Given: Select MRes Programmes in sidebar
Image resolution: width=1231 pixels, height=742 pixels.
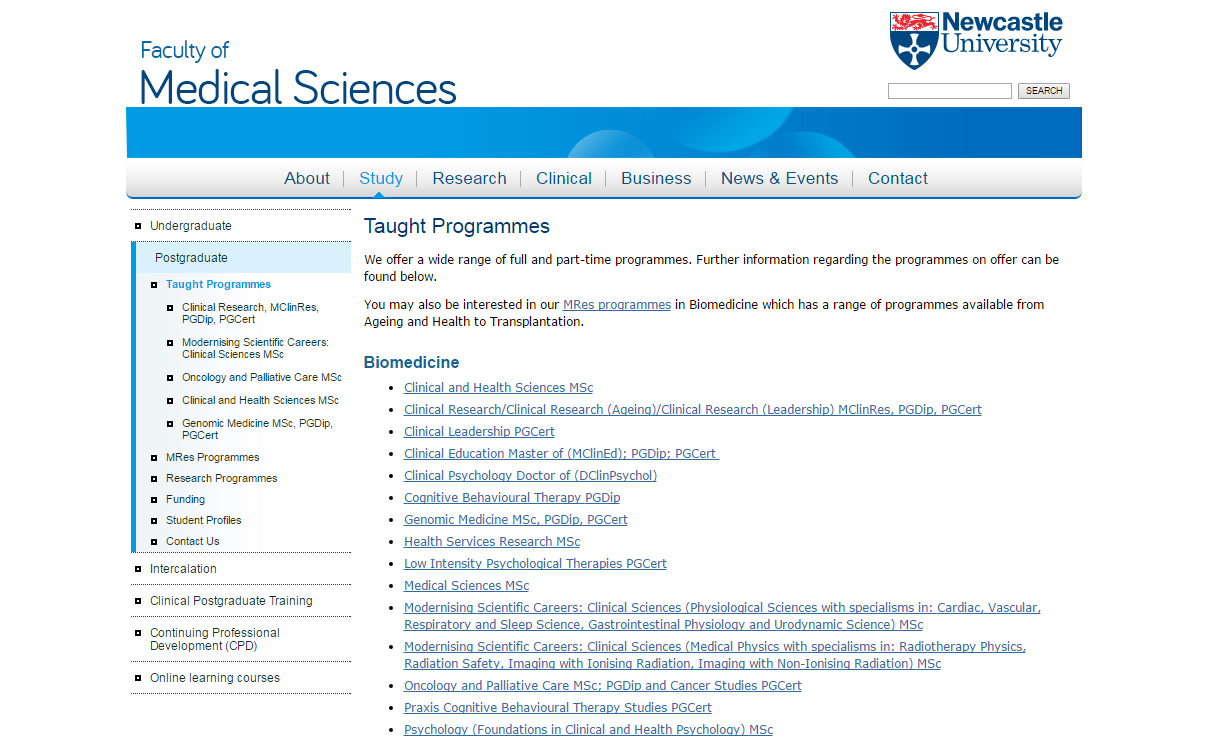Looking at the screenshot, I should (x=212, y=458).
